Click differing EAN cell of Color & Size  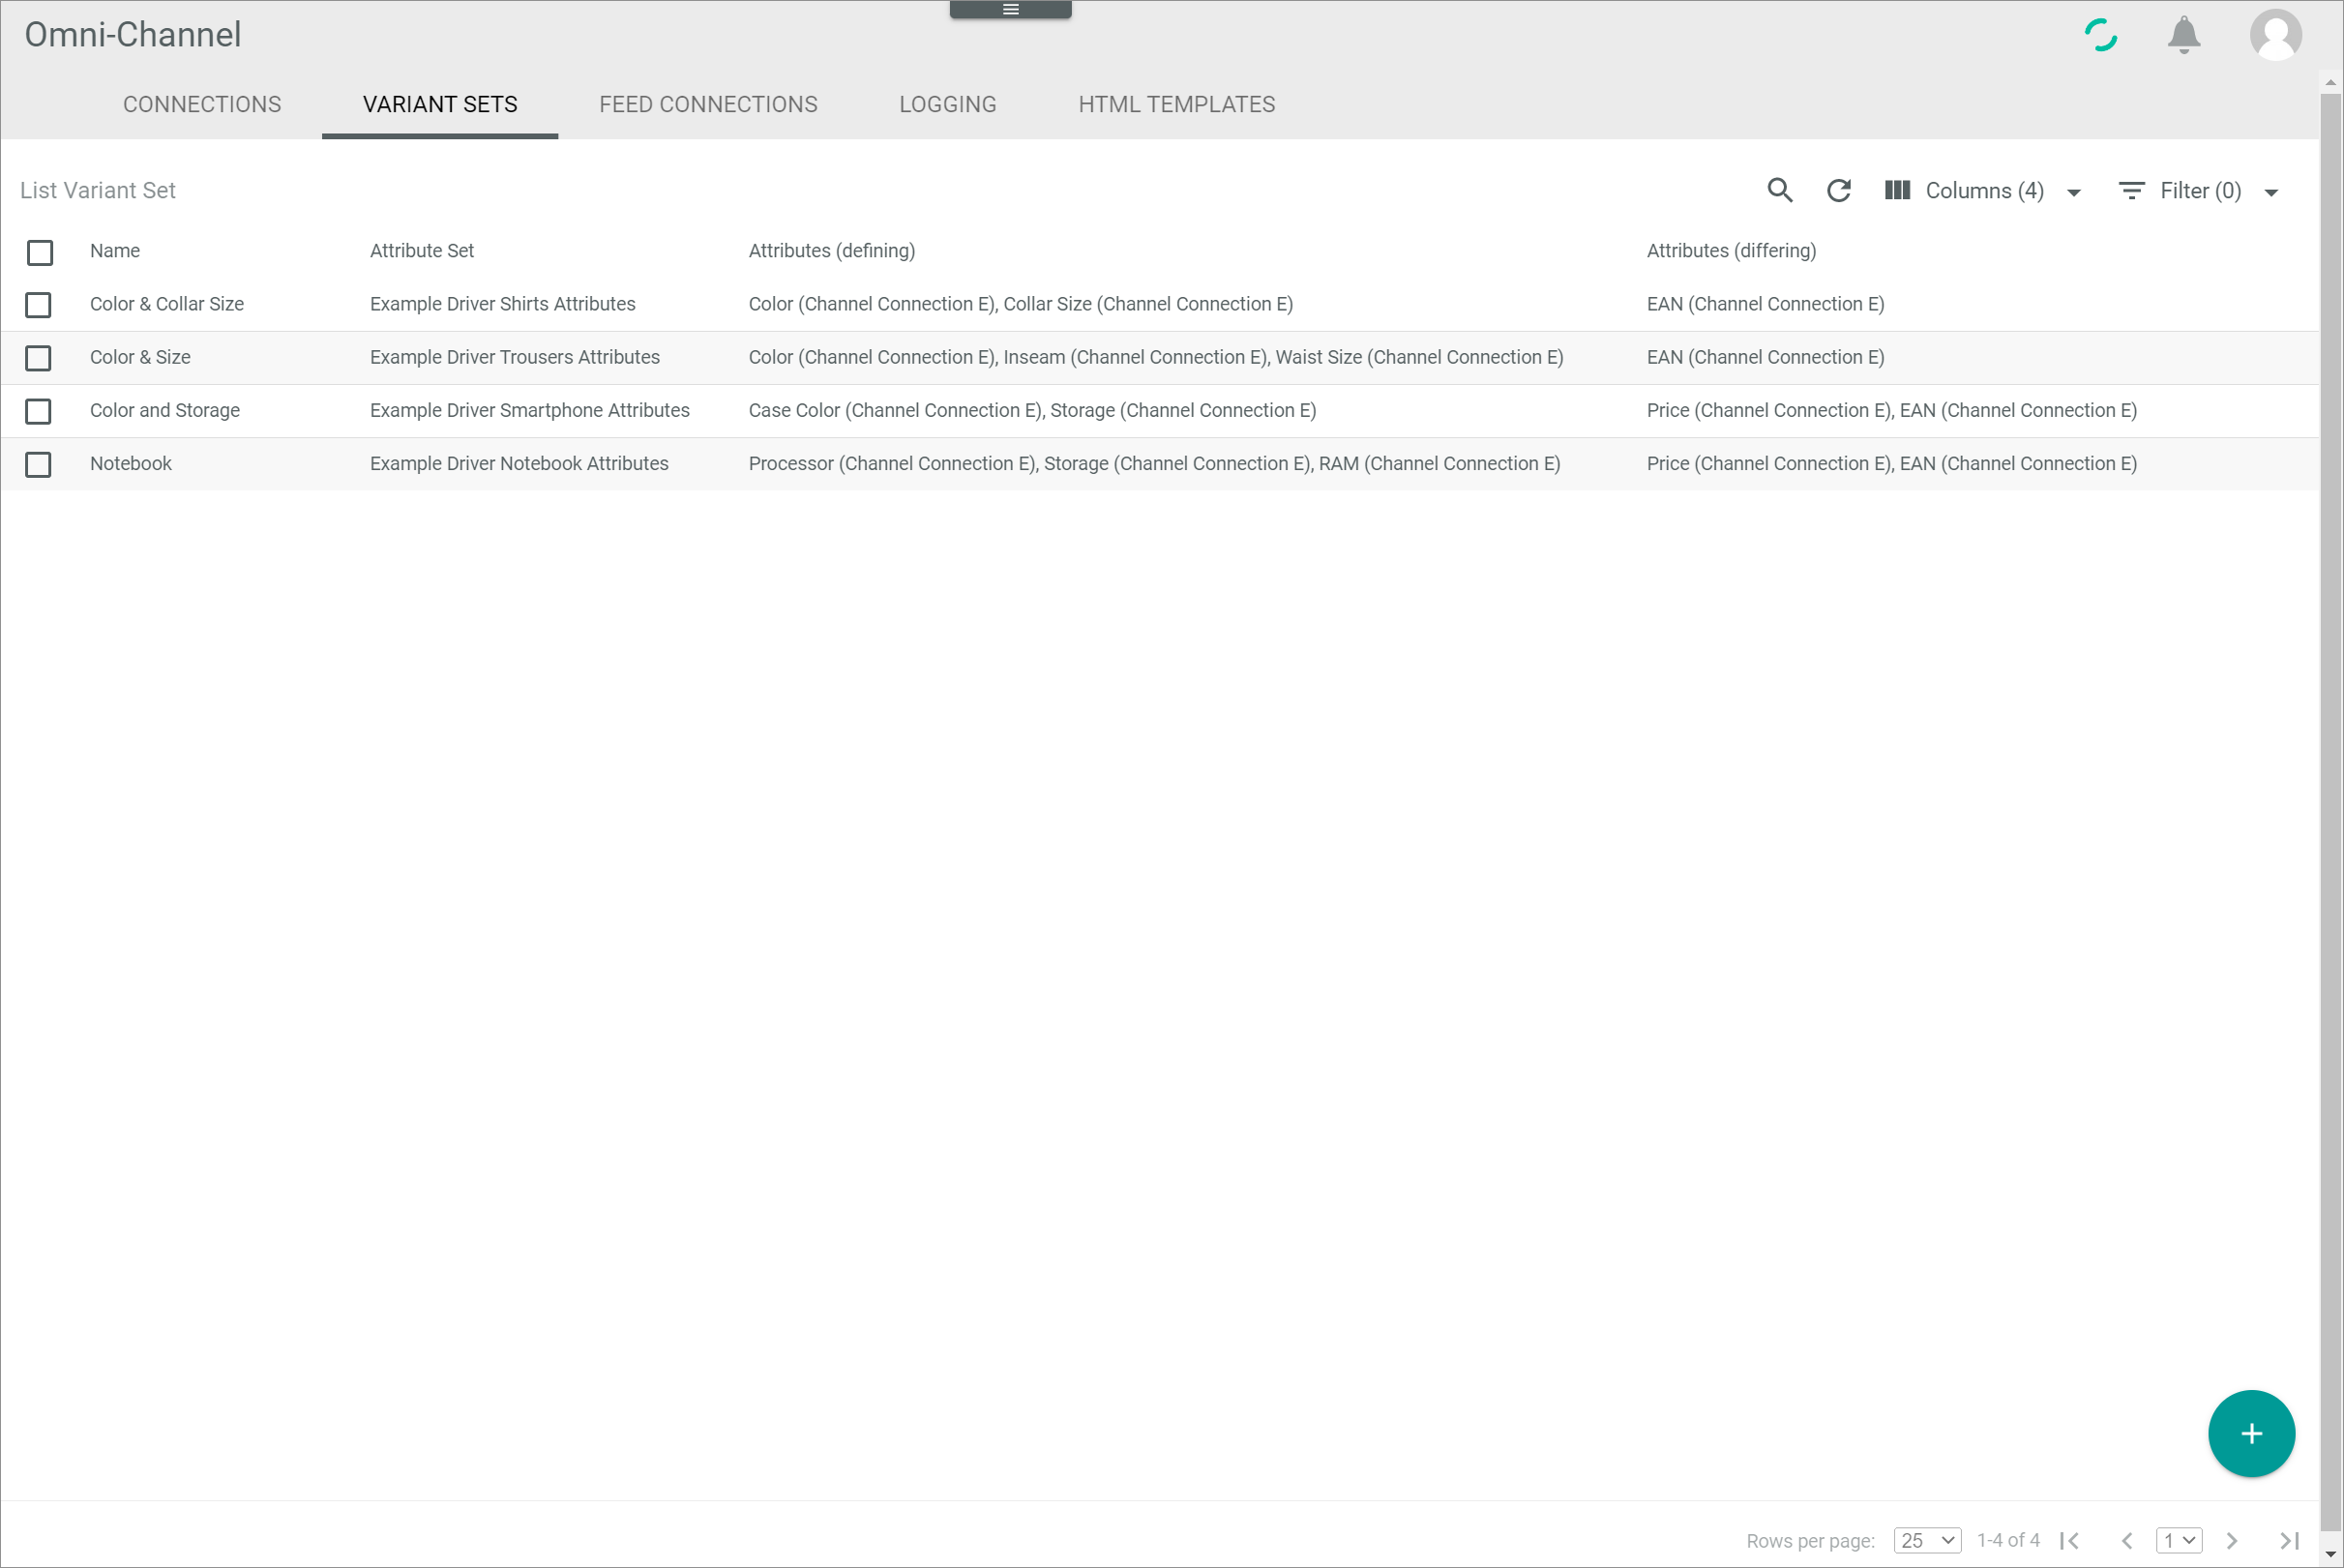click(1765, 357)
